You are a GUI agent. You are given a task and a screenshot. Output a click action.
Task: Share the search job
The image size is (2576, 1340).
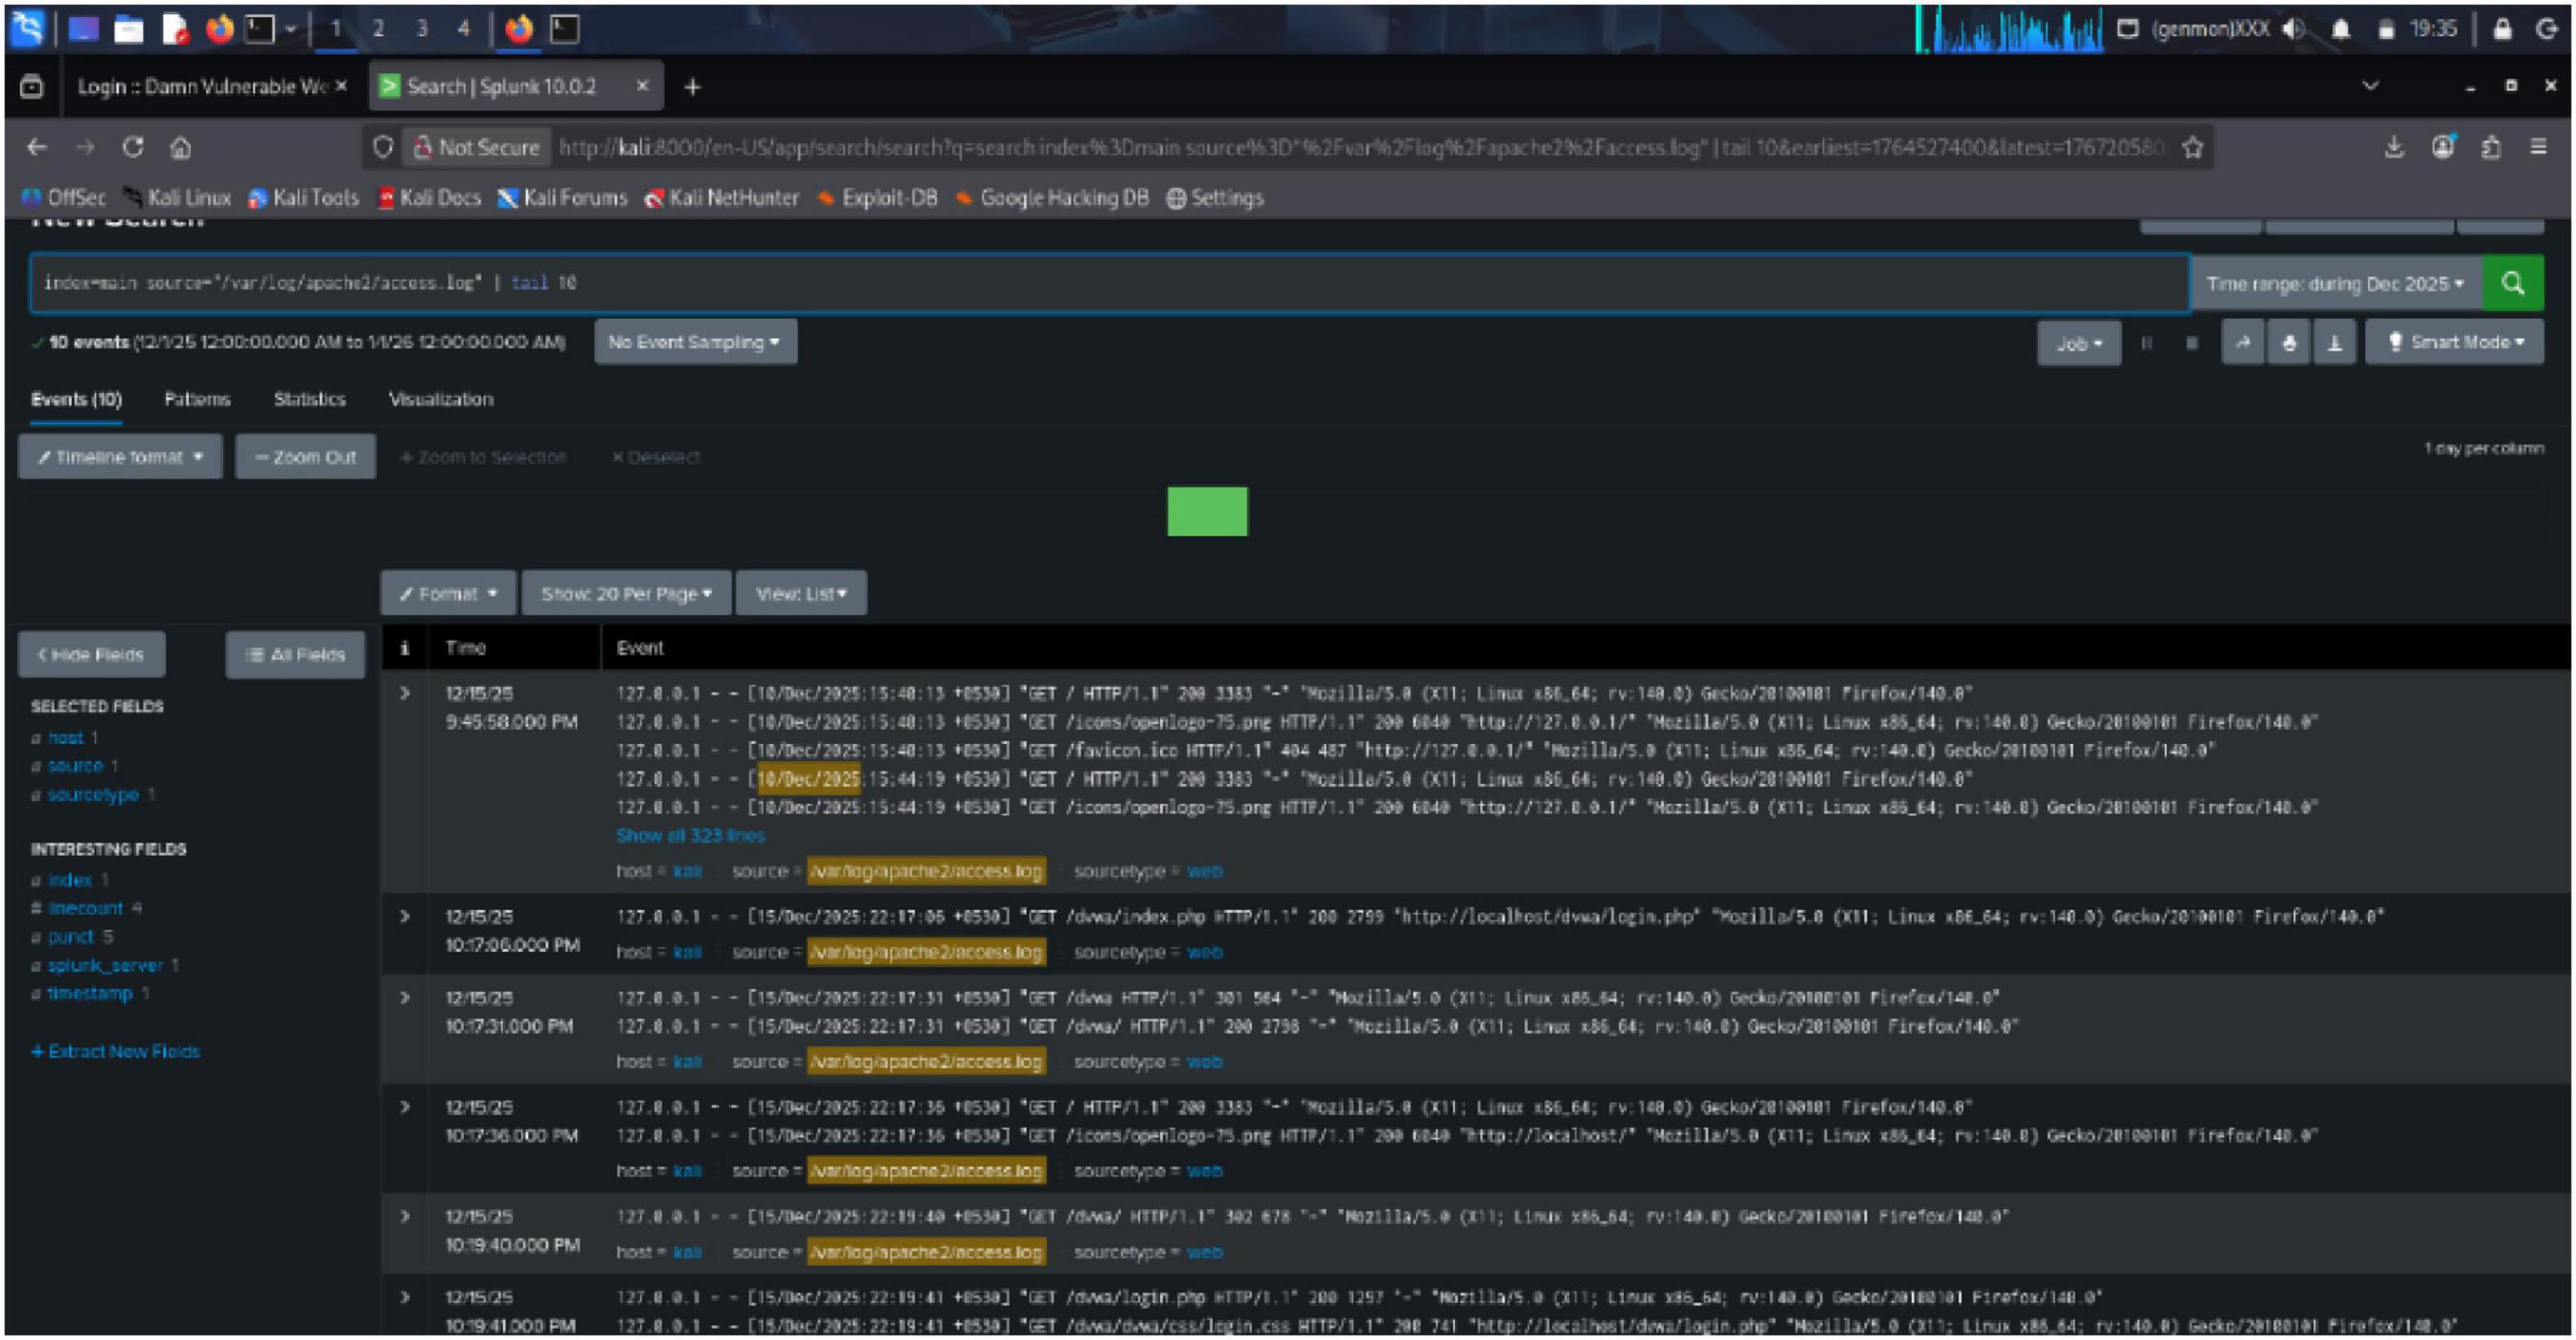point(2243,343)
